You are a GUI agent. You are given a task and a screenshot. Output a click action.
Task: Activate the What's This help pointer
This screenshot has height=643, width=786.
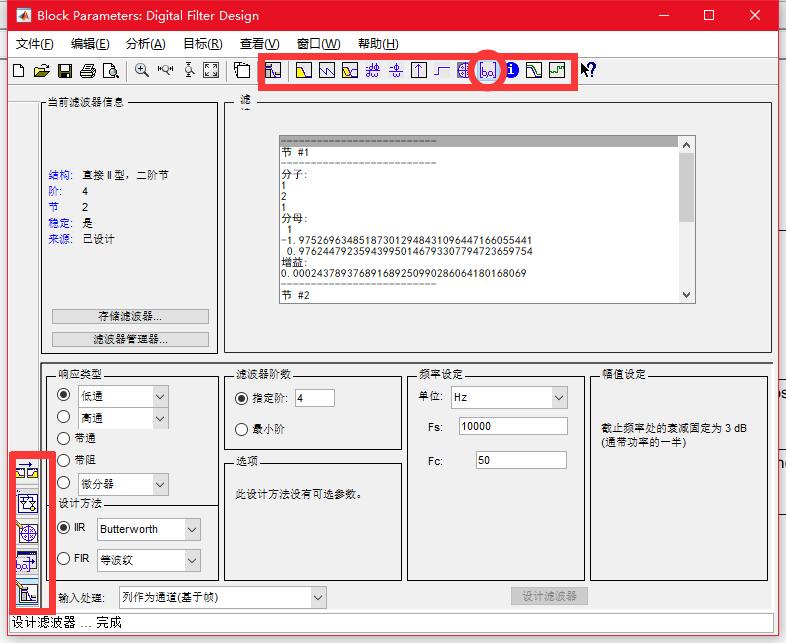[x=588, y=70]
